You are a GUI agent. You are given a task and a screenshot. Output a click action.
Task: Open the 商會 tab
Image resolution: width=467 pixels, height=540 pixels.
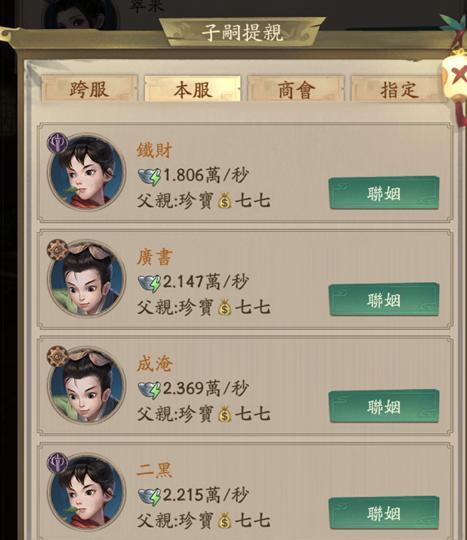click(296, 89)
